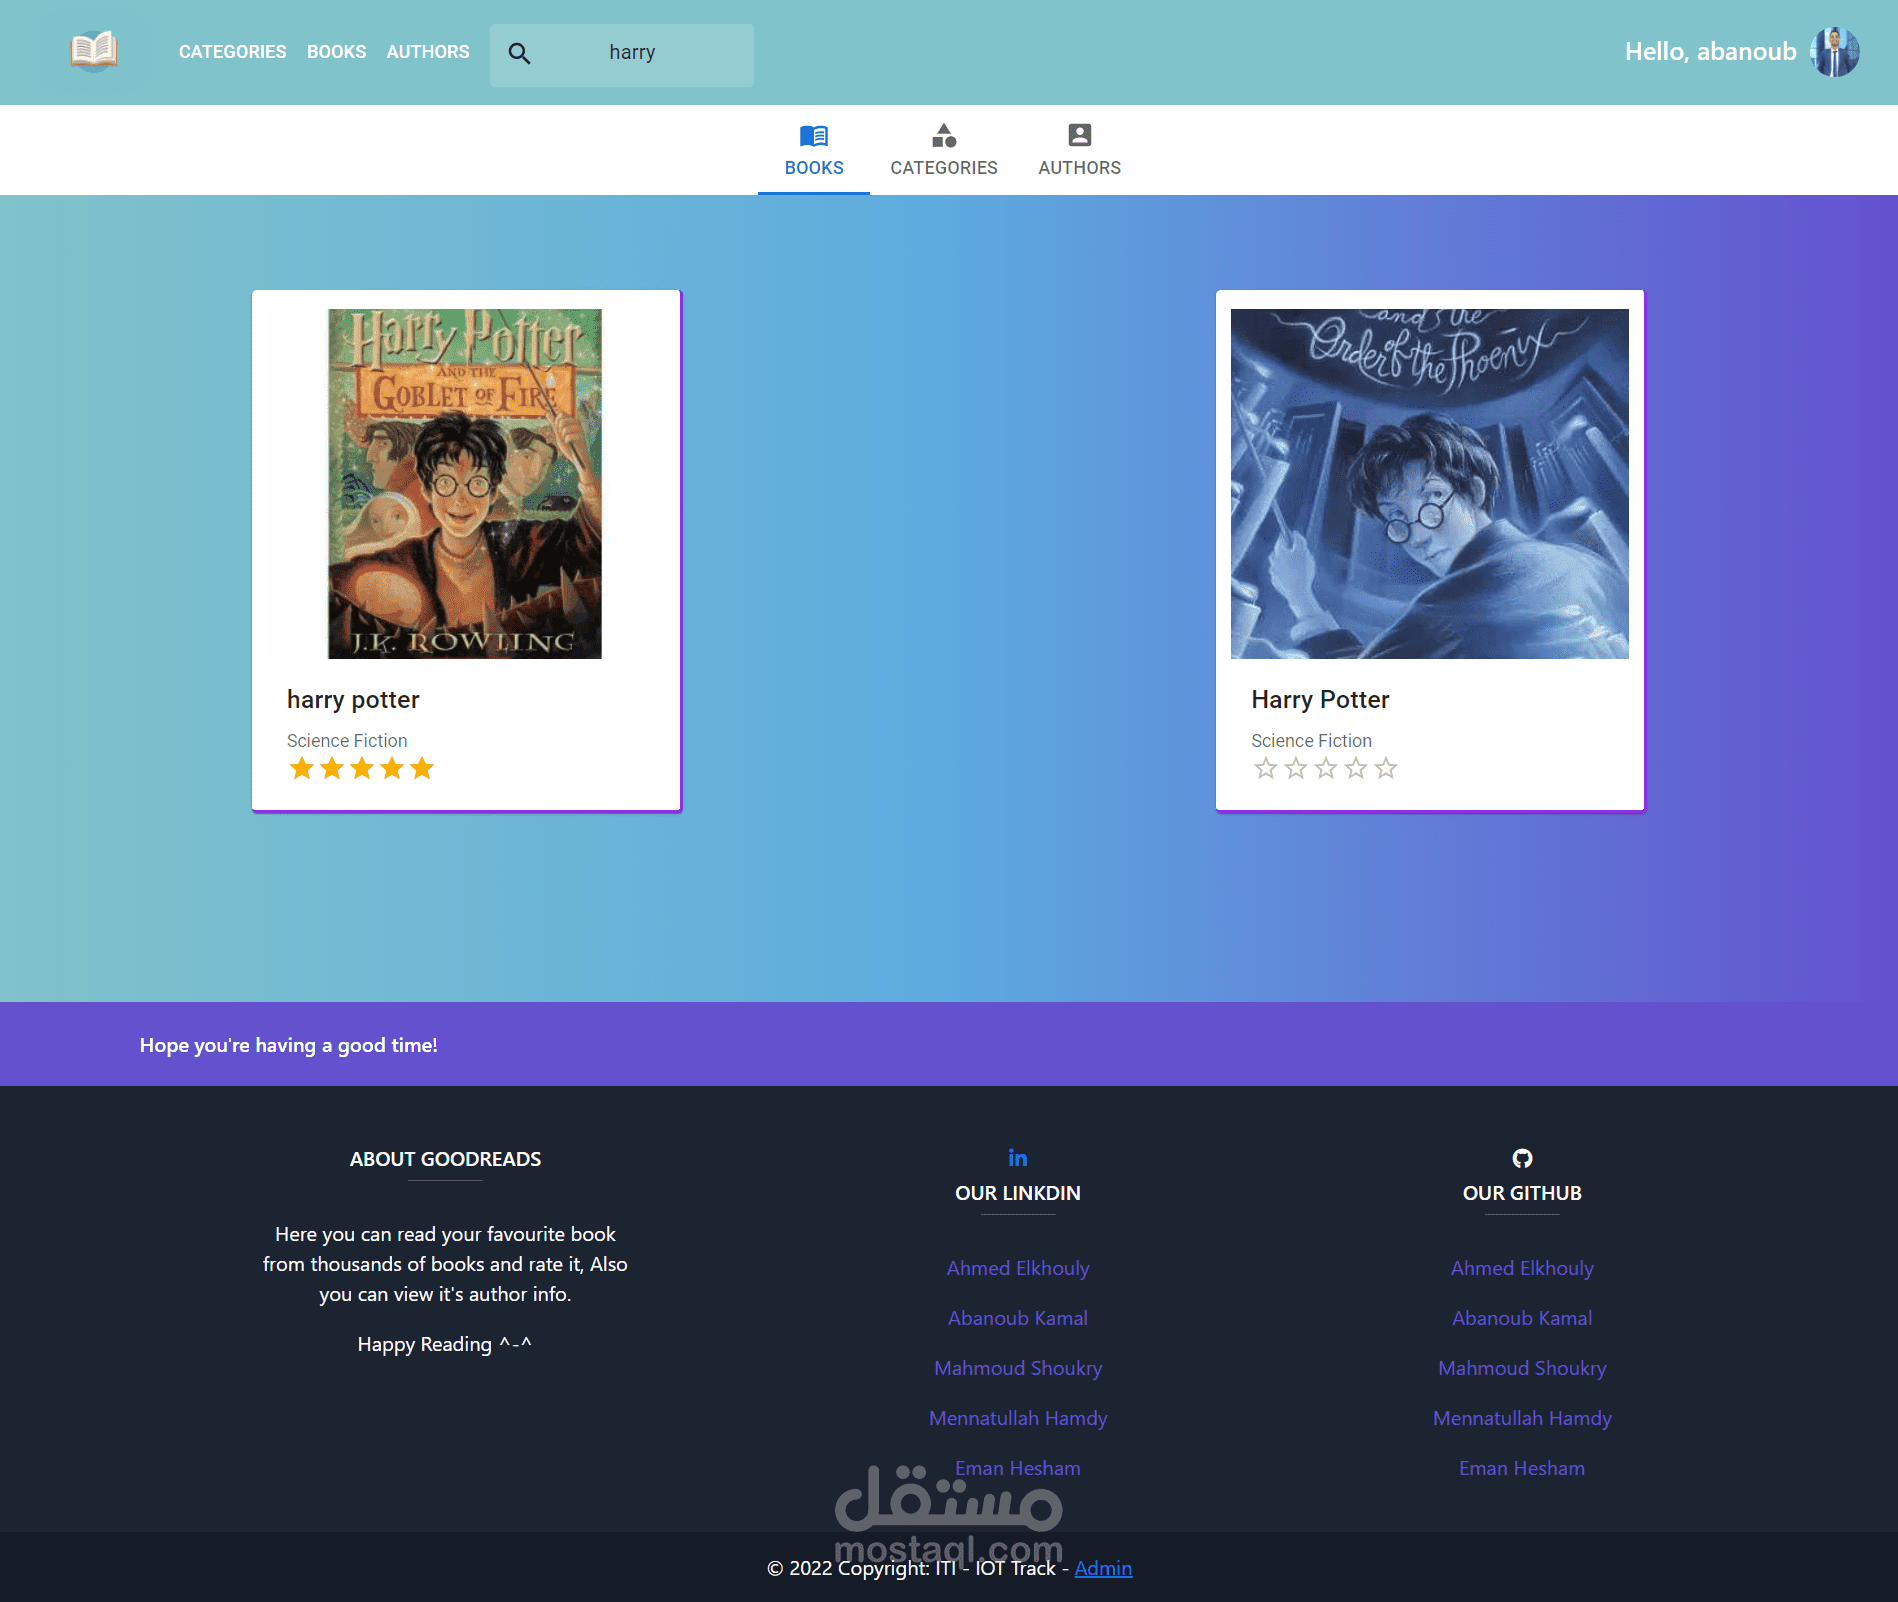Select the Books tab
This screenshot has height=1602, width=1898.
(x=814, y=150)
